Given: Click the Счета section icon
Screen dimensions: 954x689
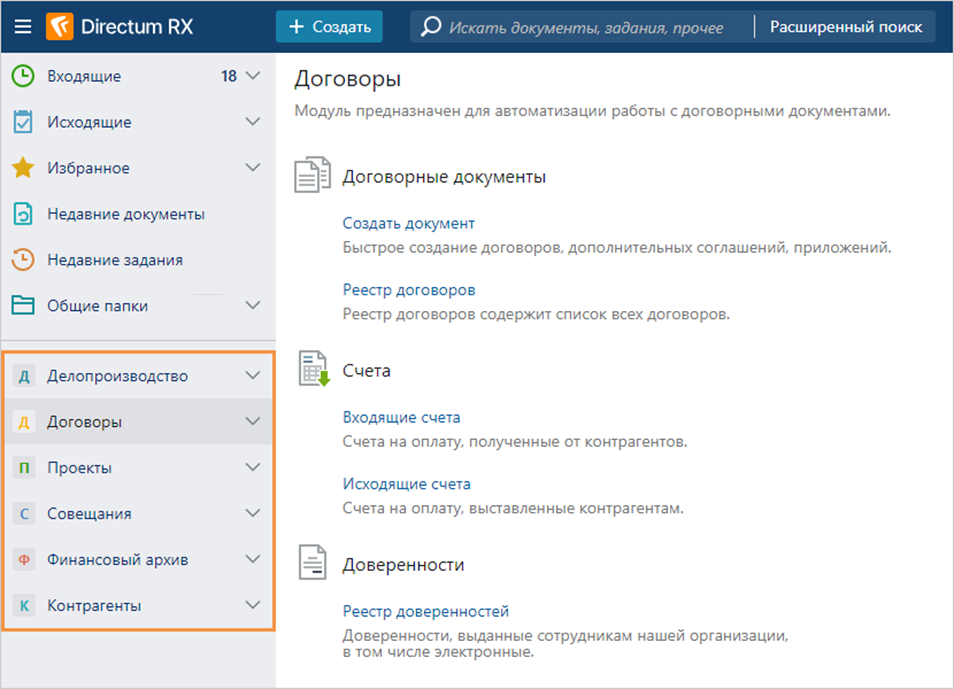Looking at the screenshot, I should [314, 369].
